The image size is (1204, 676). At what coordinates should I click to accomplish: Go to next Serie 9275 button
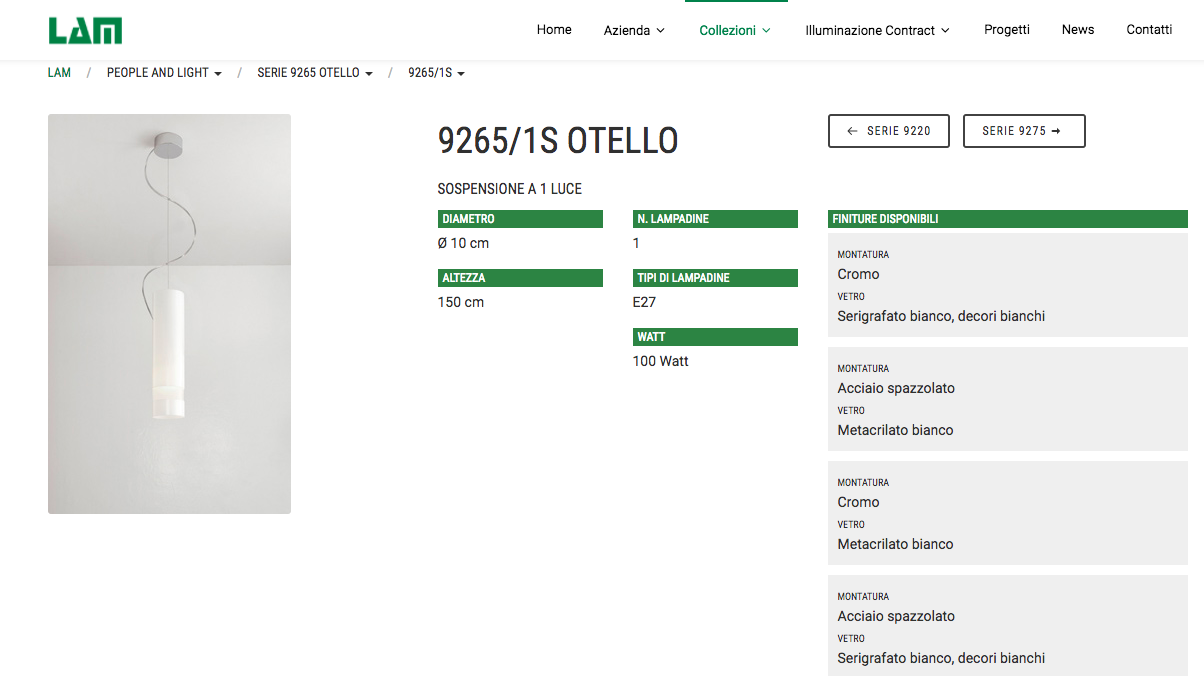pos(1023,131)
